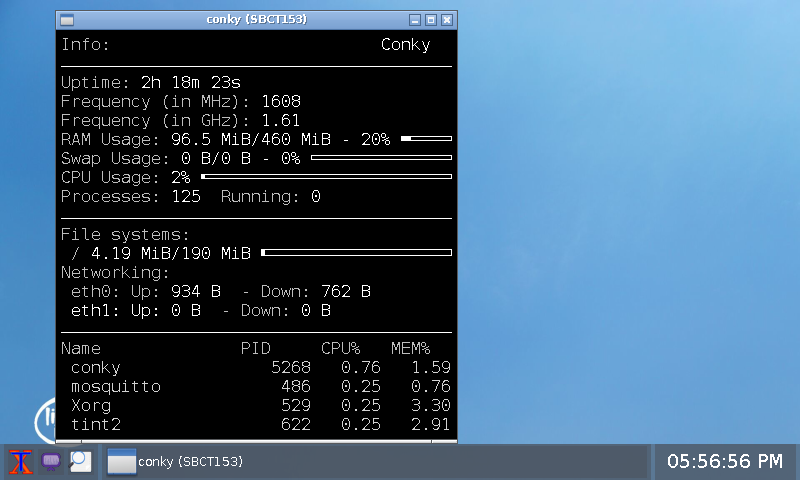Image resolution: width=800 pixels, height=480 pixels.
Task: Close the conky window
Action: coord(447,20)
